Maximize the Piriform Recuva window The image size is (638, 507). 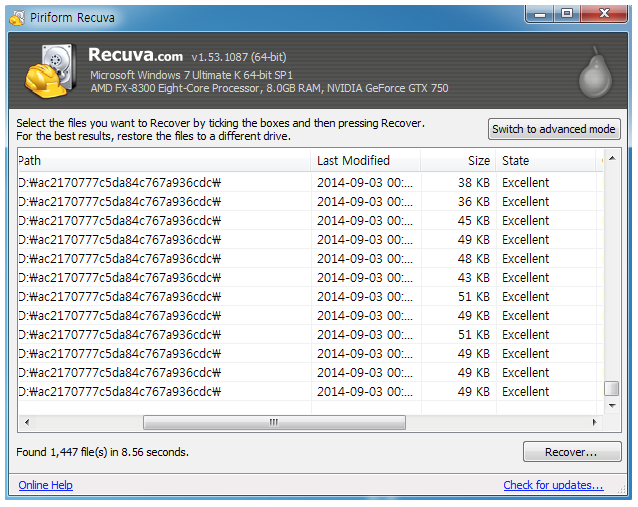pyautogui.click(x=567, y=14)
